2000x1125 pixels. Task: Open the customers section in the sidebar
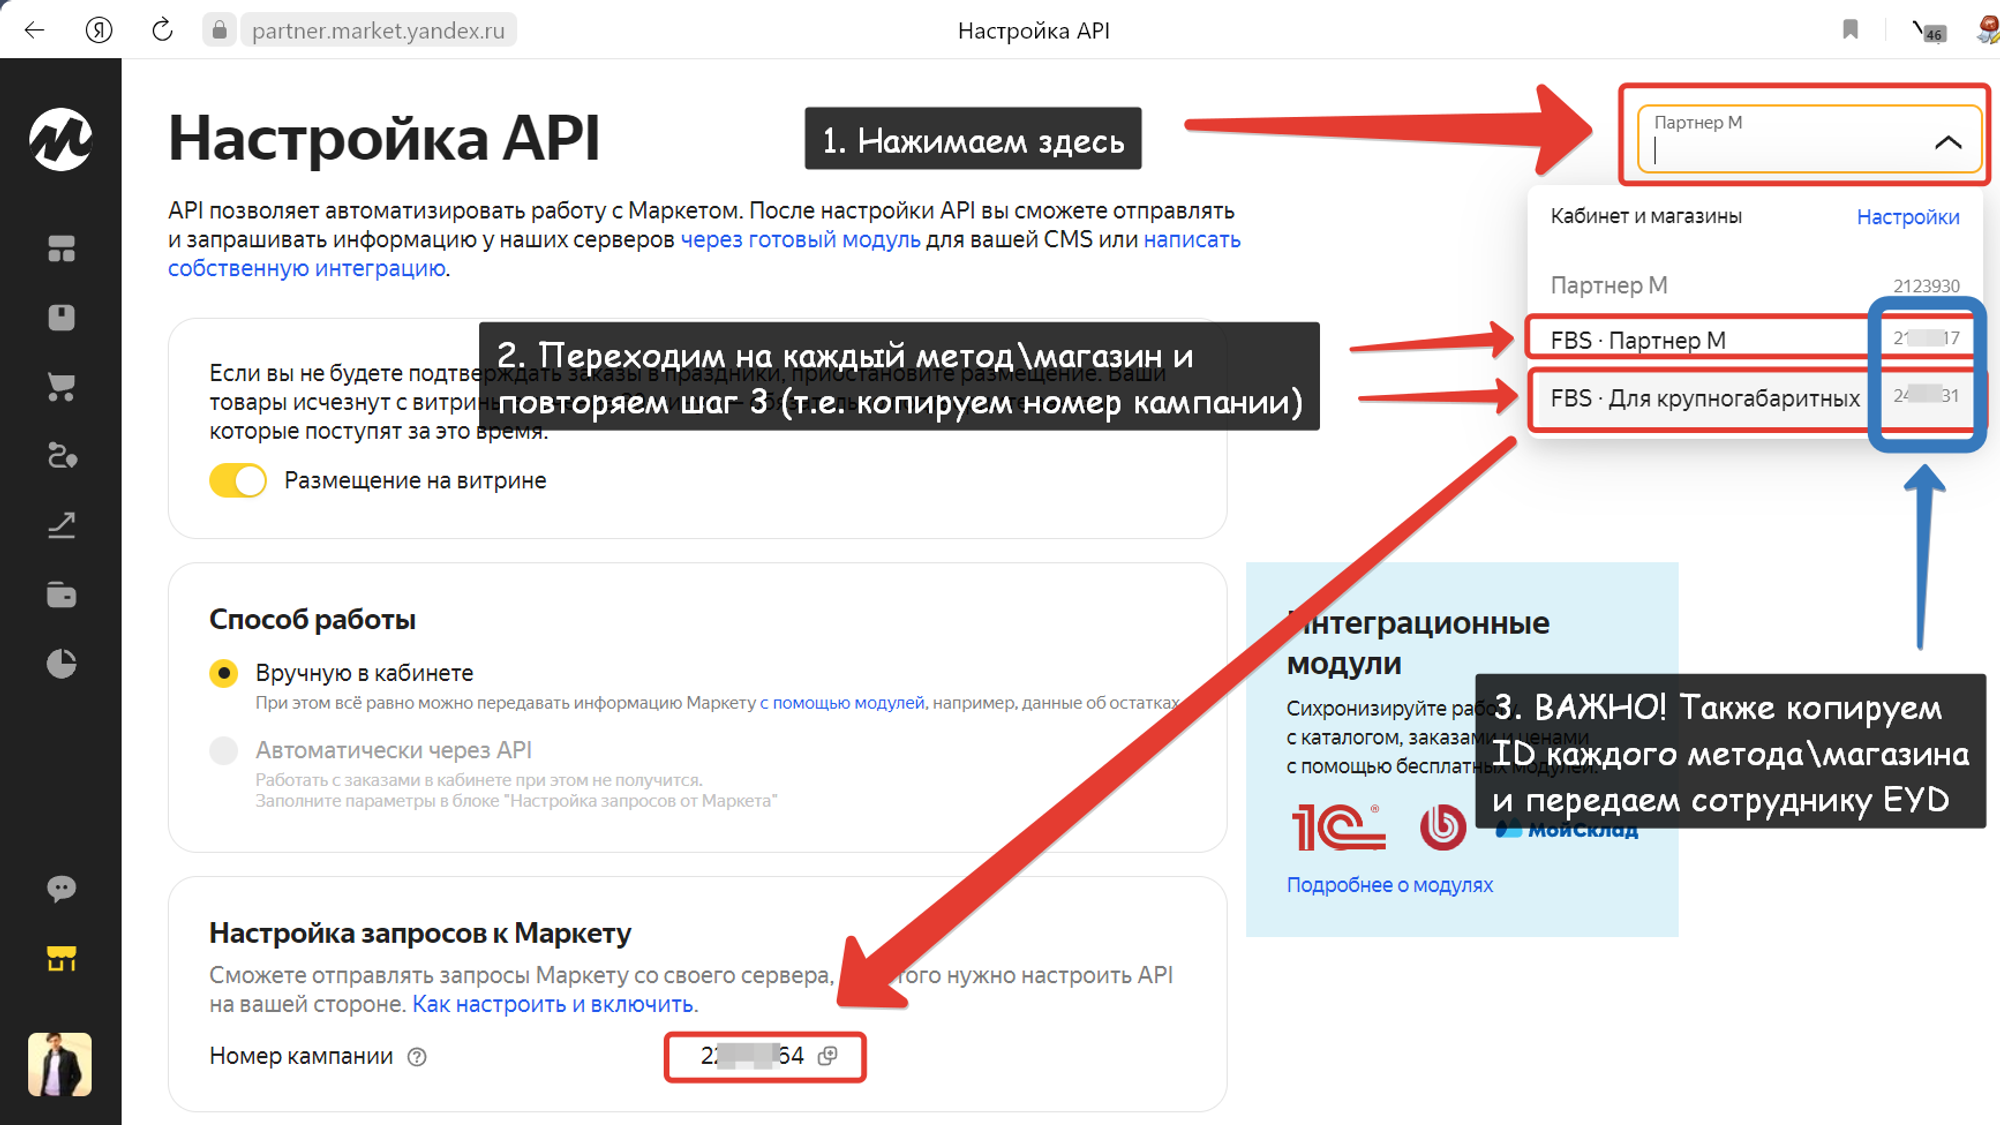tap(62, 458)
